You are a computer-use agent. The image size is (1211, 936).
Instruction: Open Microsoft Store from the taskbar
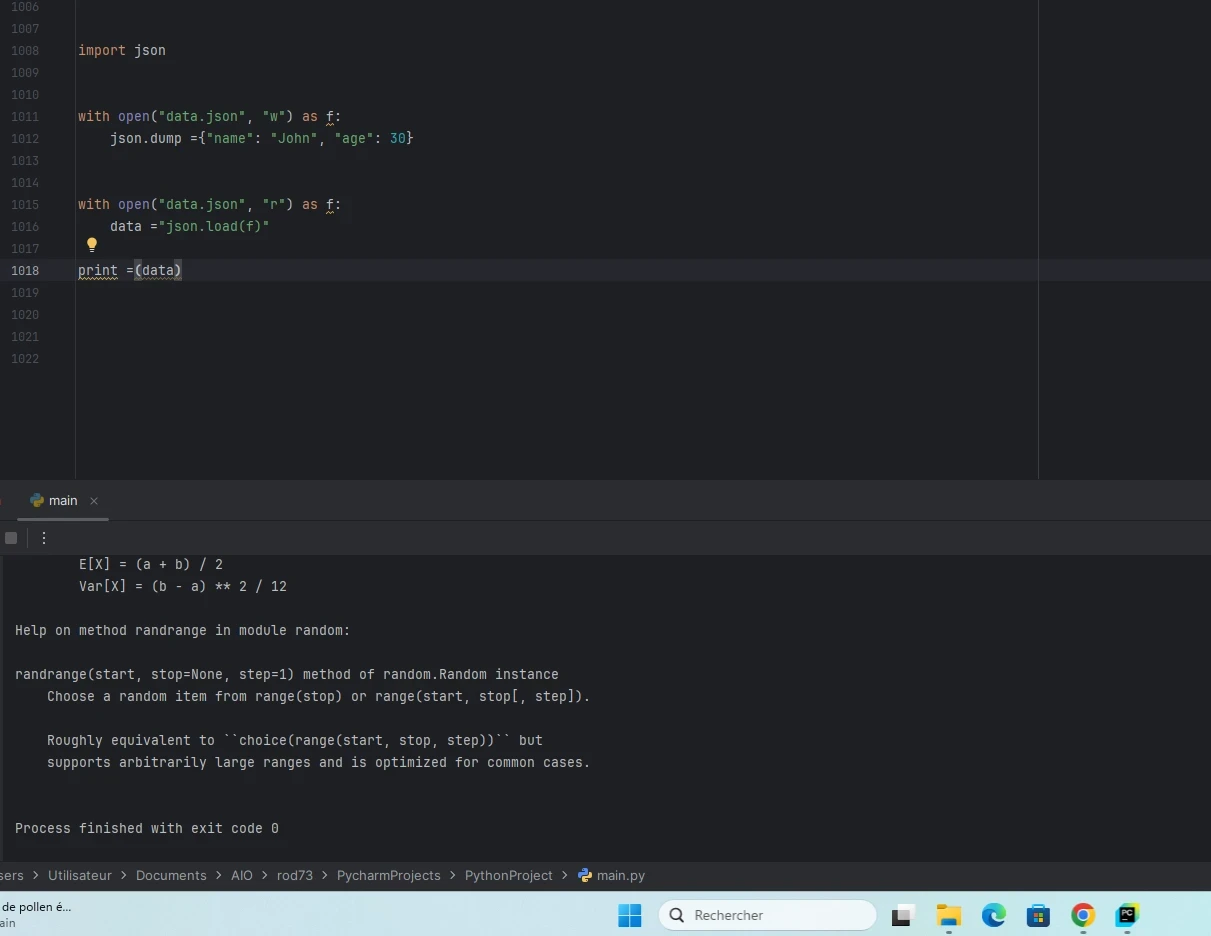pyautogui.click(x=1038, y=915)
